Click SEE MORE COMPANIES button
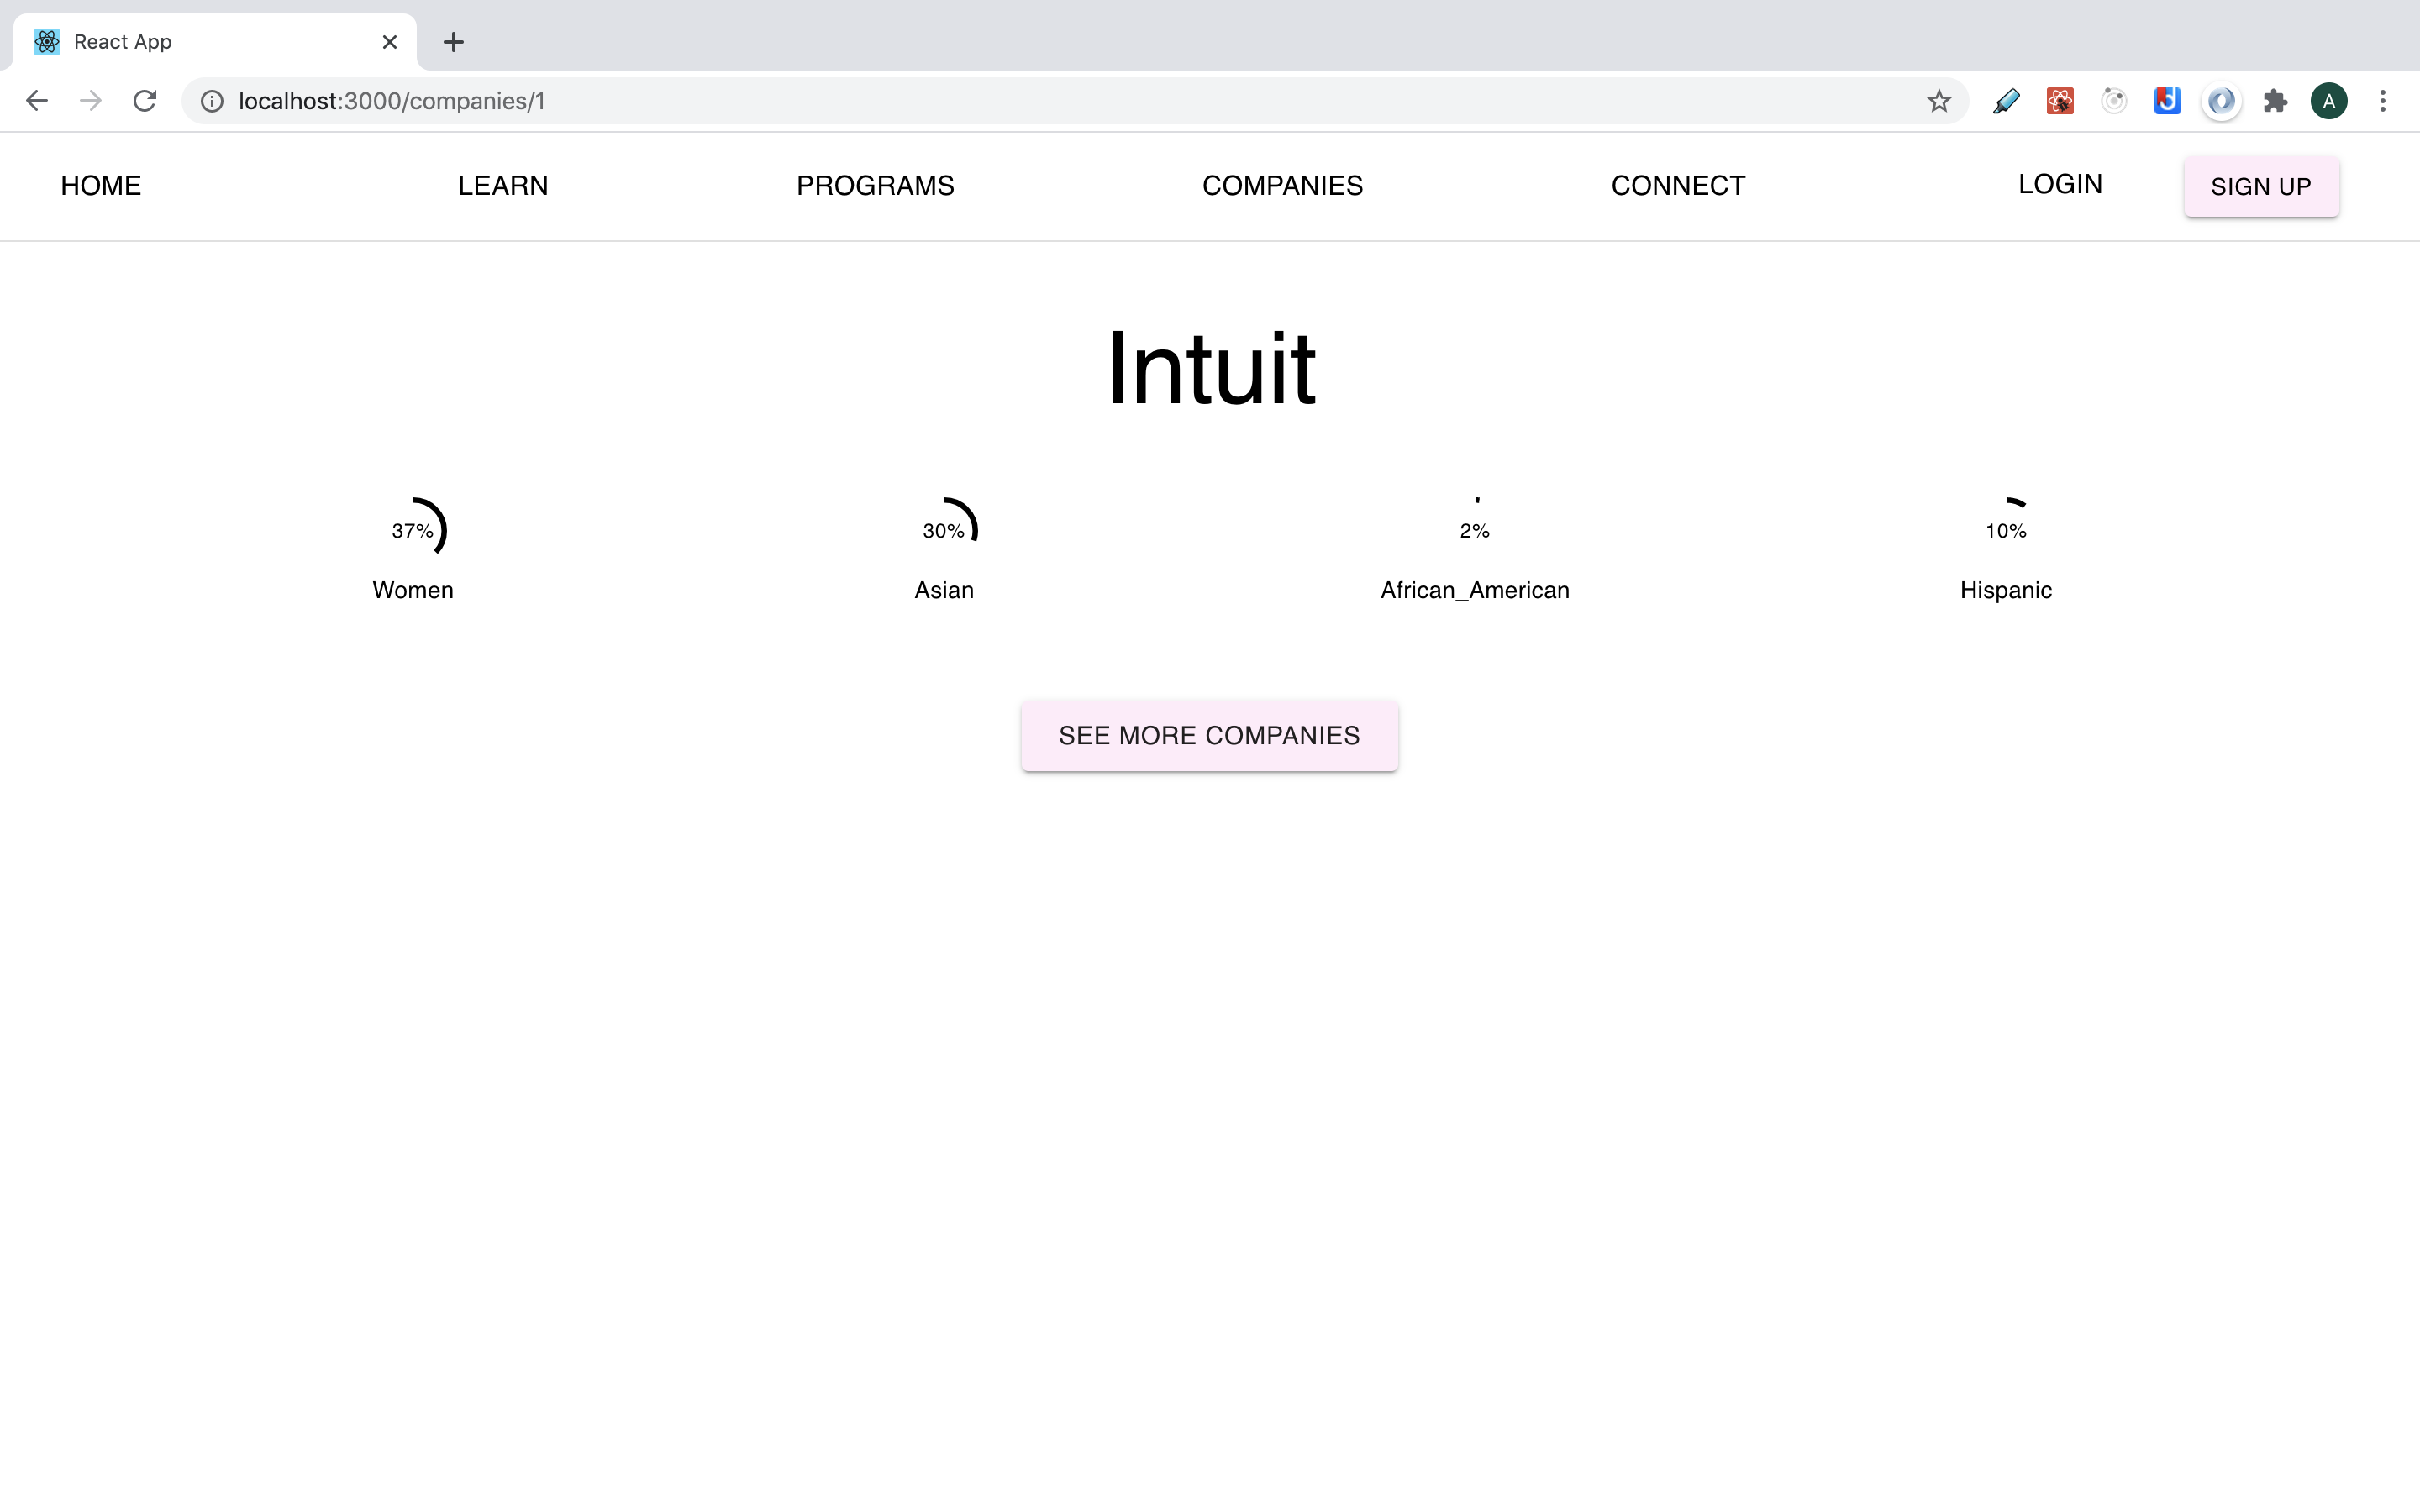The width and height of the screenshot is (2420, 1512). (x=1209, y=736)
